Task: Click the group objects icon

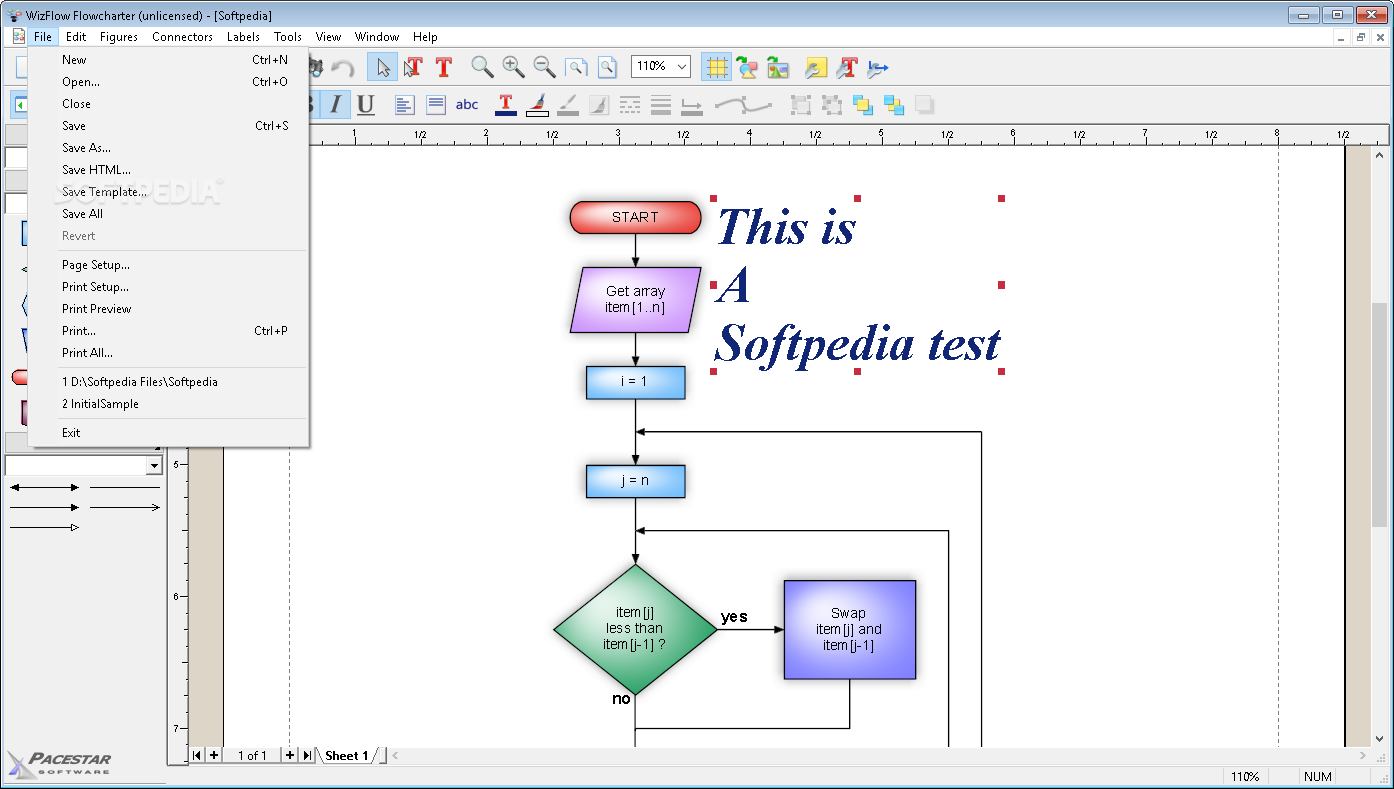Action: (801, 104)
